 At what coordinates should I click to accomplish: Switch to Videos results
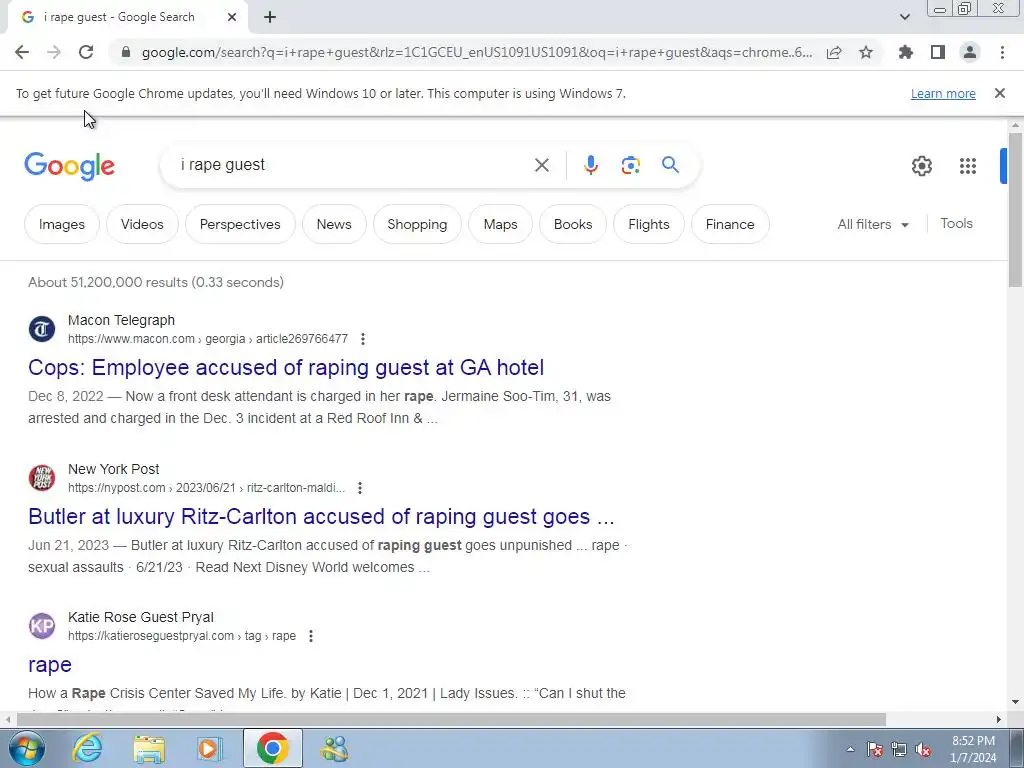coord(142,224)
